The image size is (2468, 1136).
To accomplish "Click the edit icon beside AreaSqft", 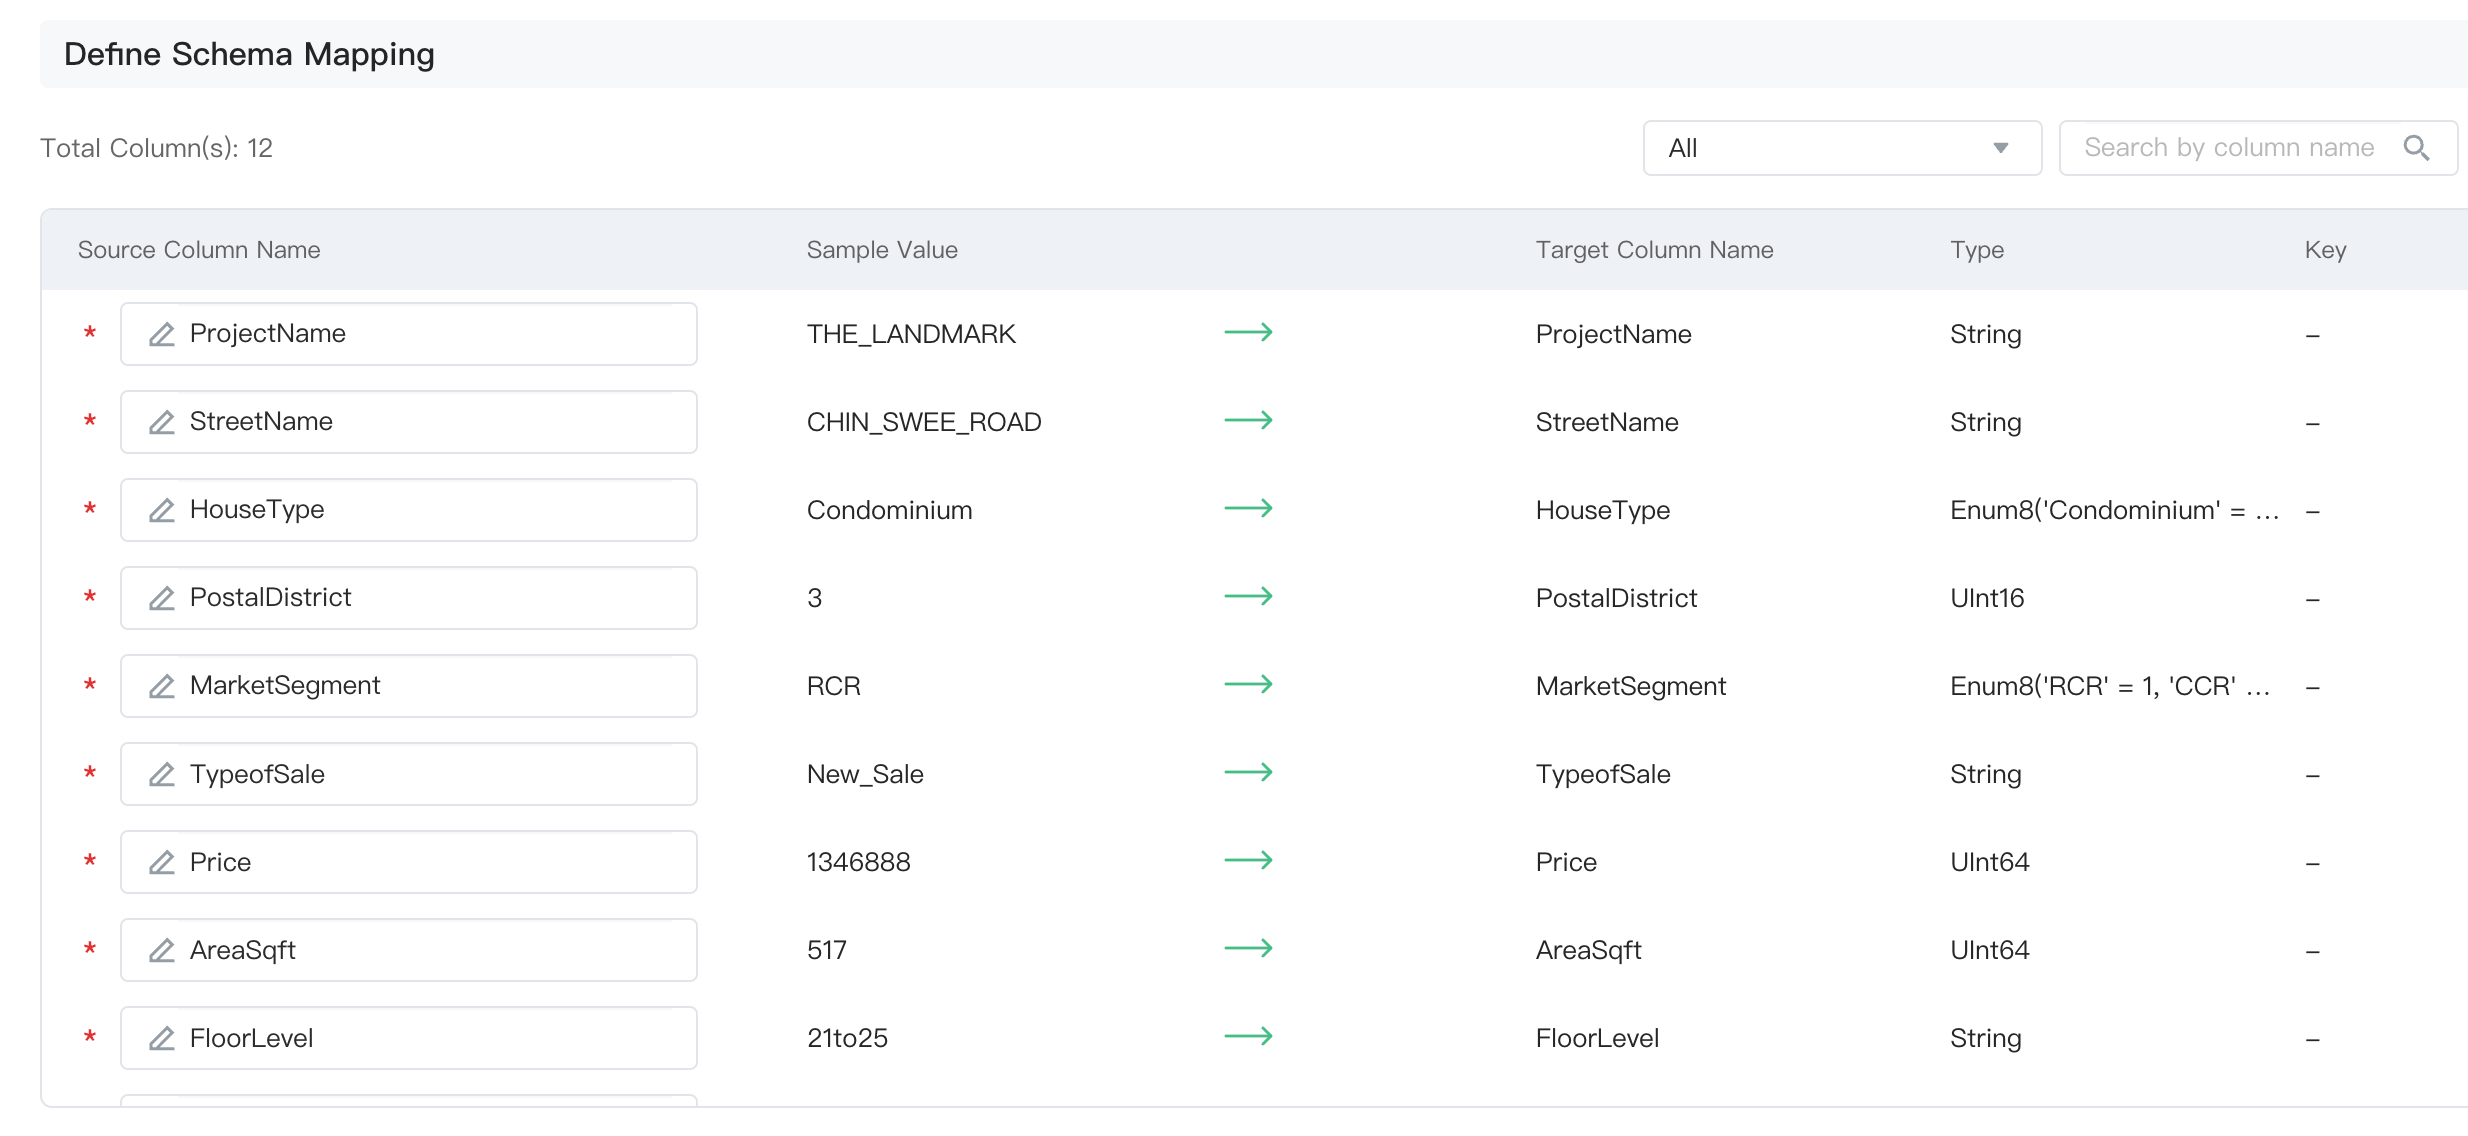I will [x=162, y=950].
